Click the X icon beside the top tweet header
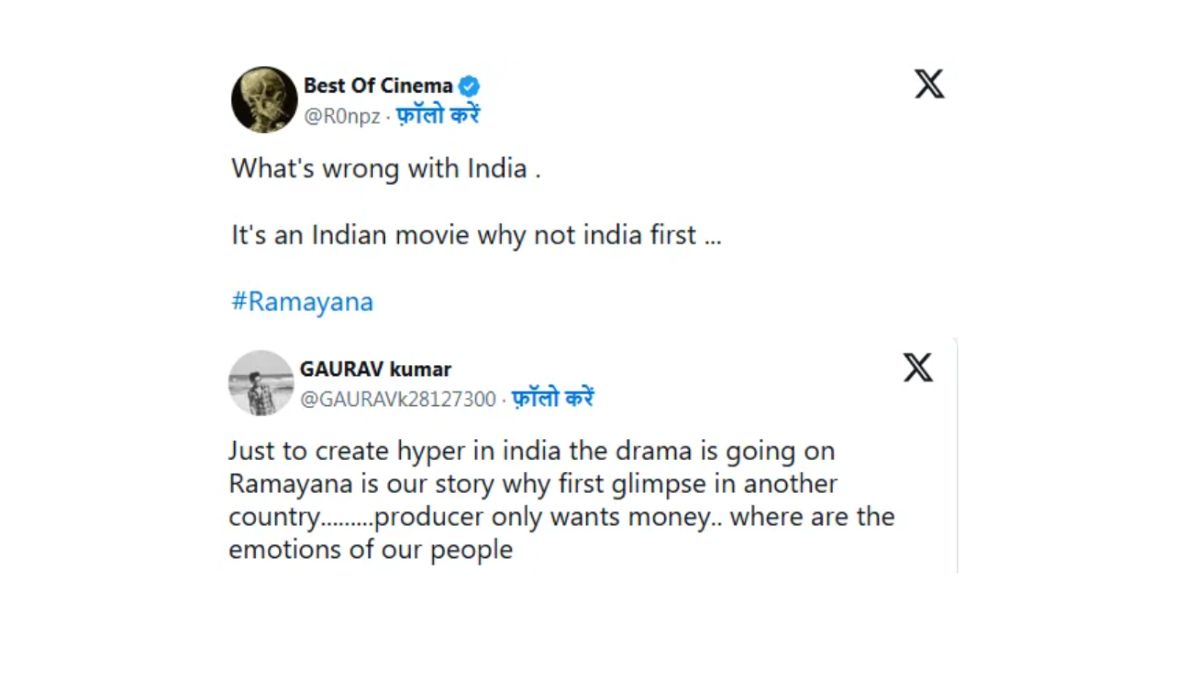Image resolution: width=1200 pixels, height=675 pixels. pyautogui.click(x=929, y=84)
